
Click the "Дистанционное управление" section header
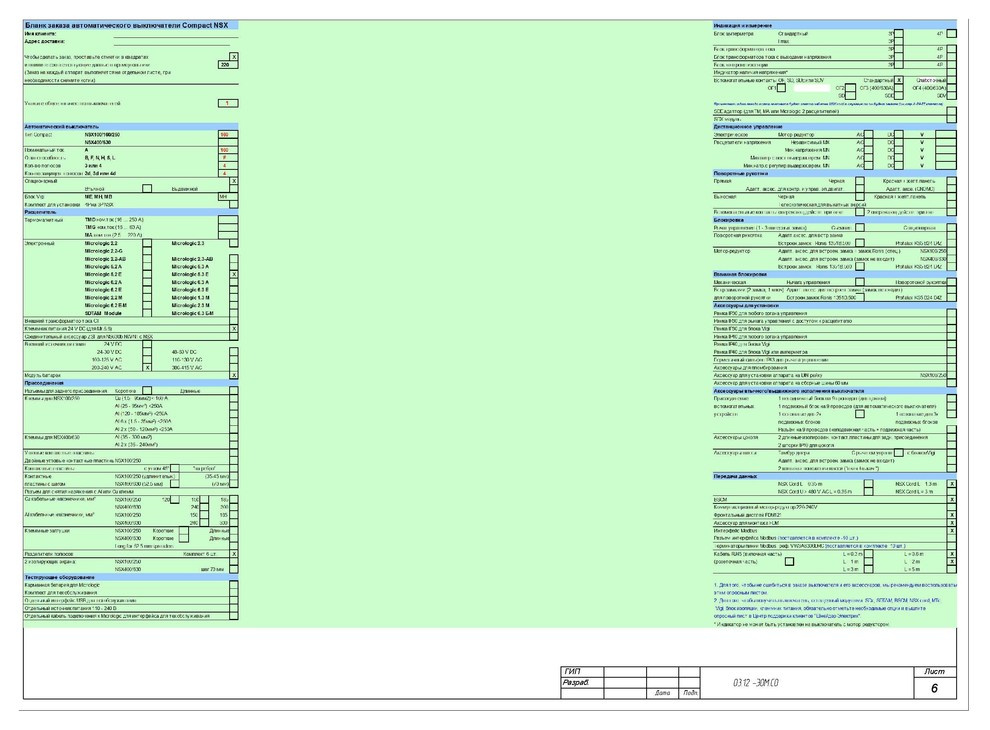pos(834,126)
